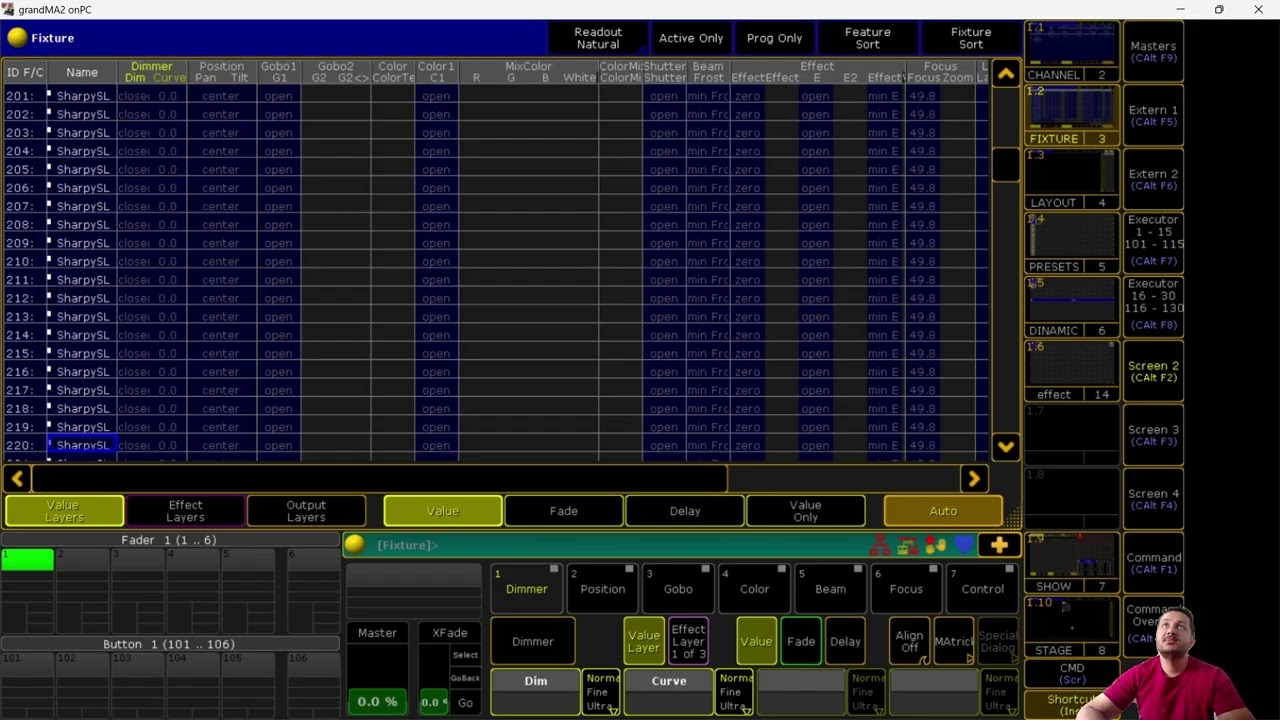
Task: Click the Effect Layer 1 of 3 button
Action: [688, 641]
